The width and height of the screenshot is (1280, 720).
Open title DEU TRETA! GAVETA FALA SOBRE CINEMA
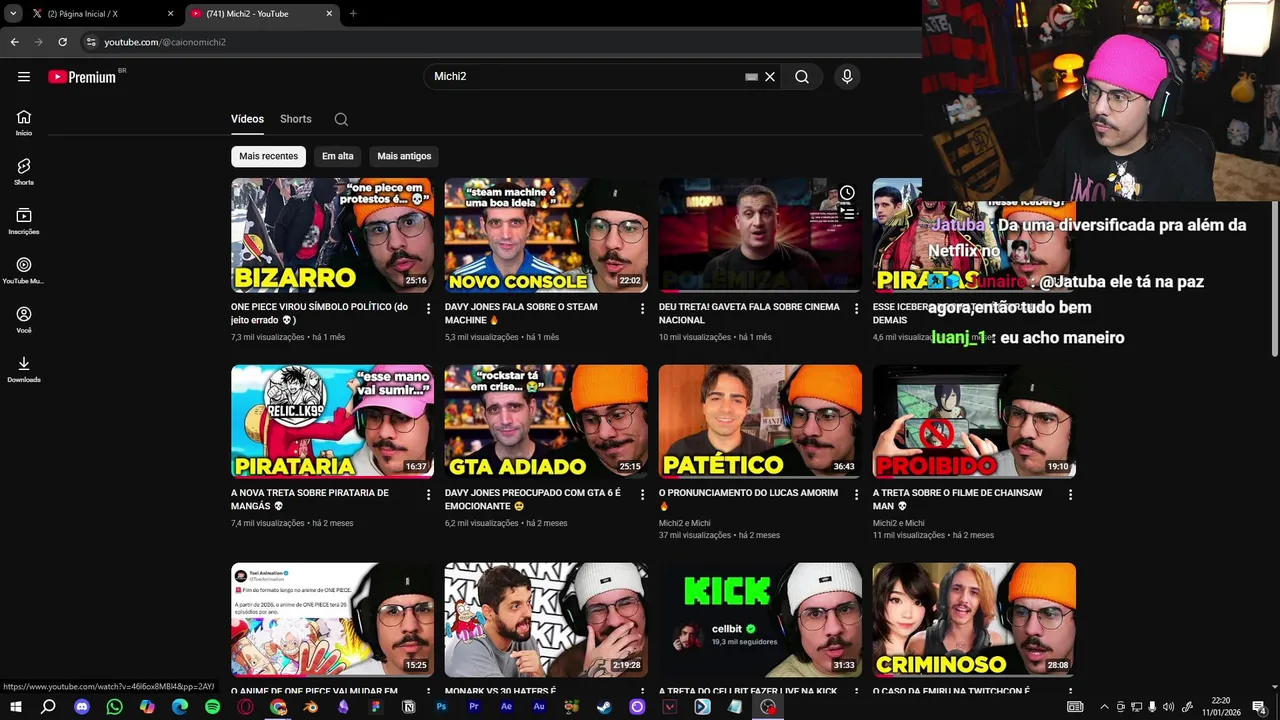click(749, 313)
